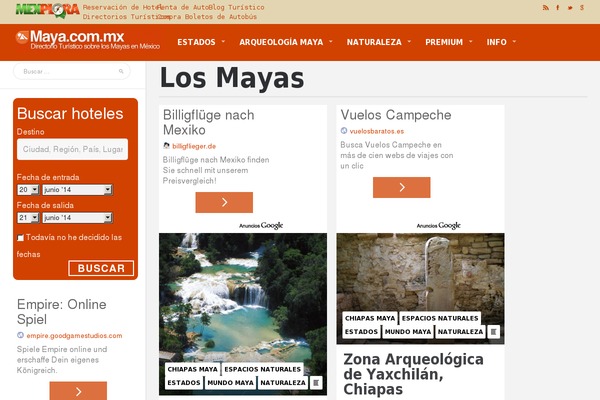600x400 pixels.
Task: Open check-out month dropdown junio '14
Action: point(77,218)
